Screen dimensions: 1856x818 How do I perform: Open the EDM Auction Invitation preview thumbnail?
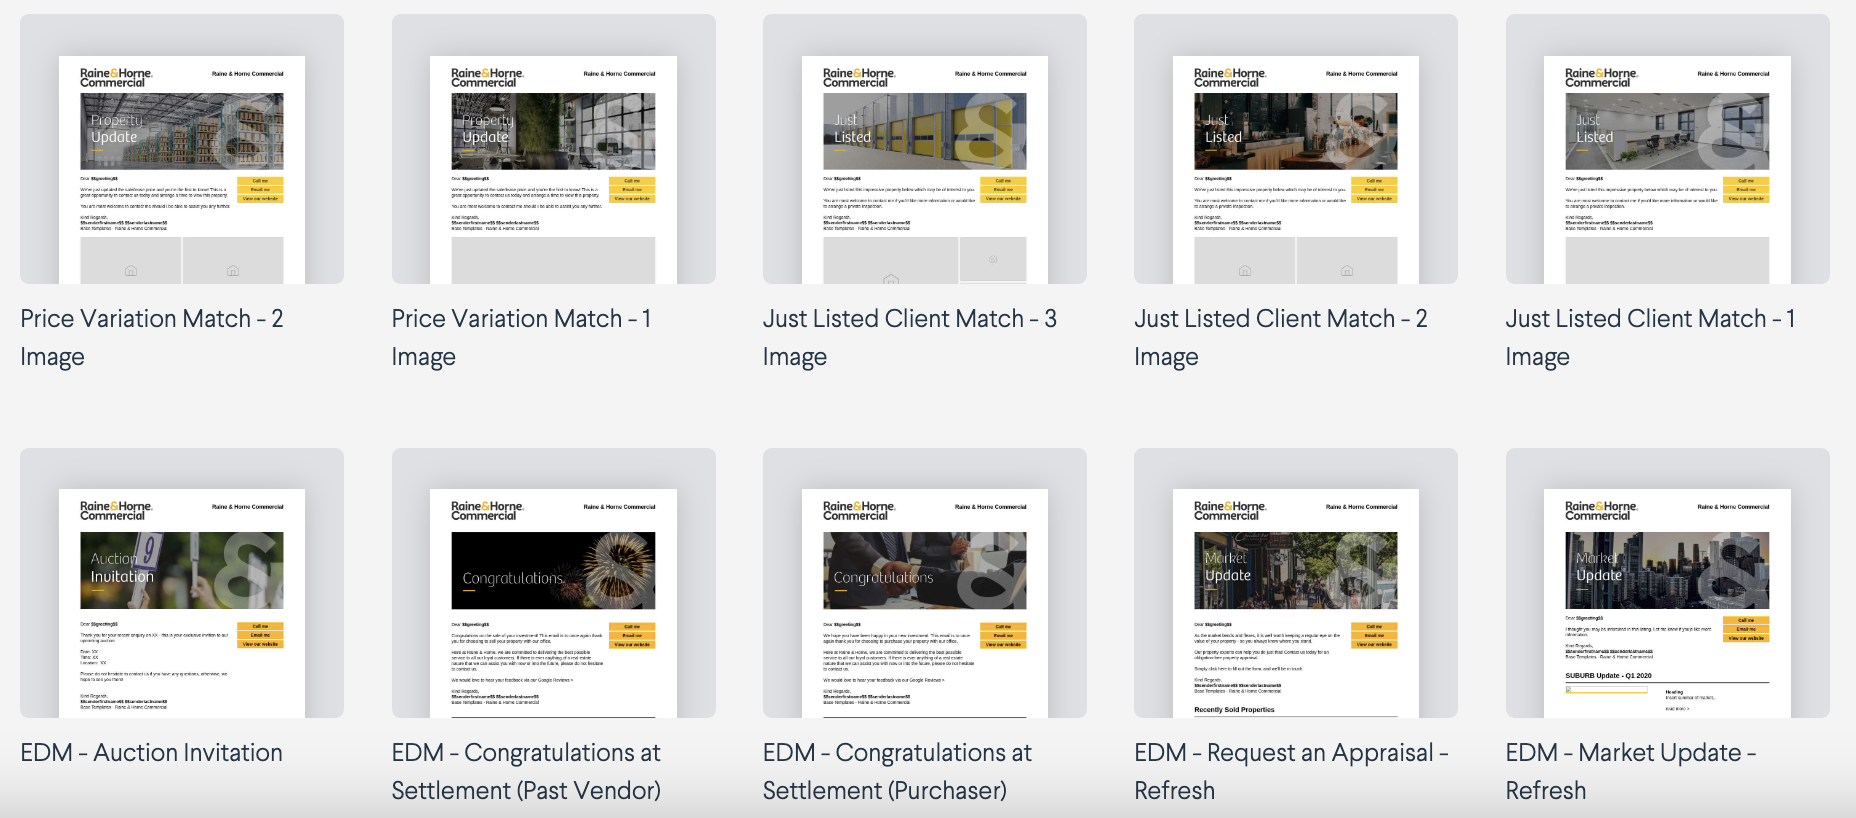pos(182,583)
